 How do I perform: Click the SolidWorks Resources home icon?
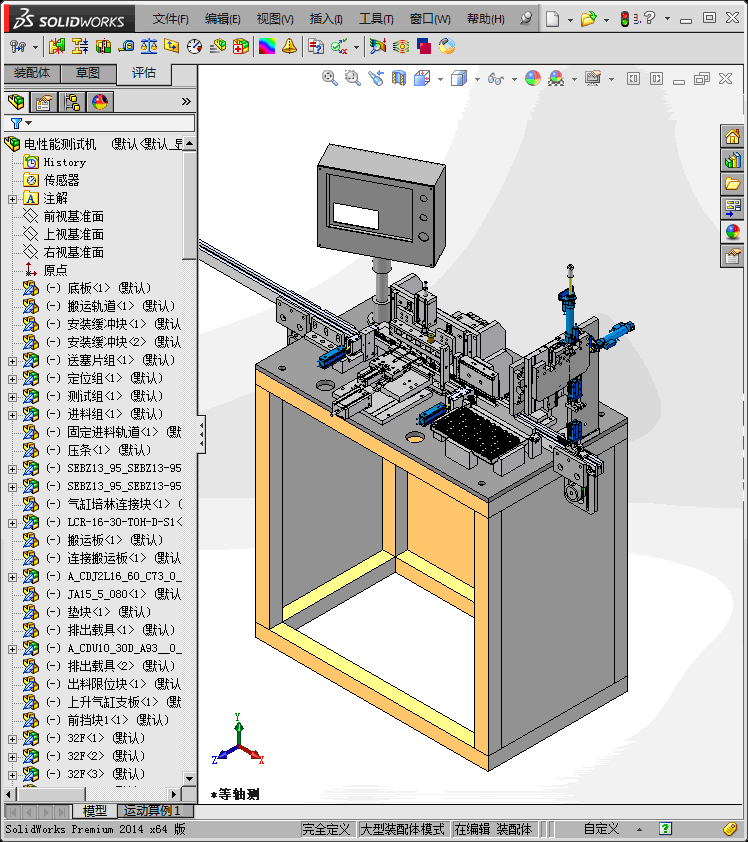pyautogui.click(x=733, y=136)
